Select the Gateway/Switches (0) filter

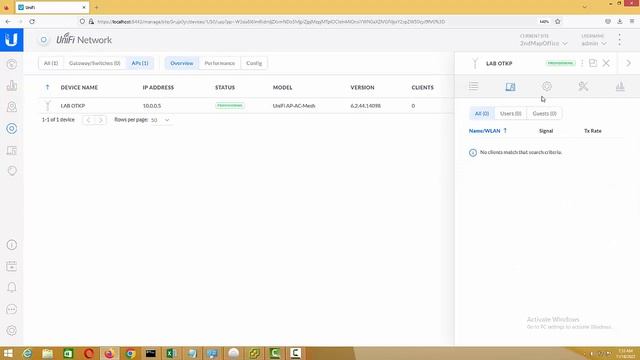pos(95,63)
